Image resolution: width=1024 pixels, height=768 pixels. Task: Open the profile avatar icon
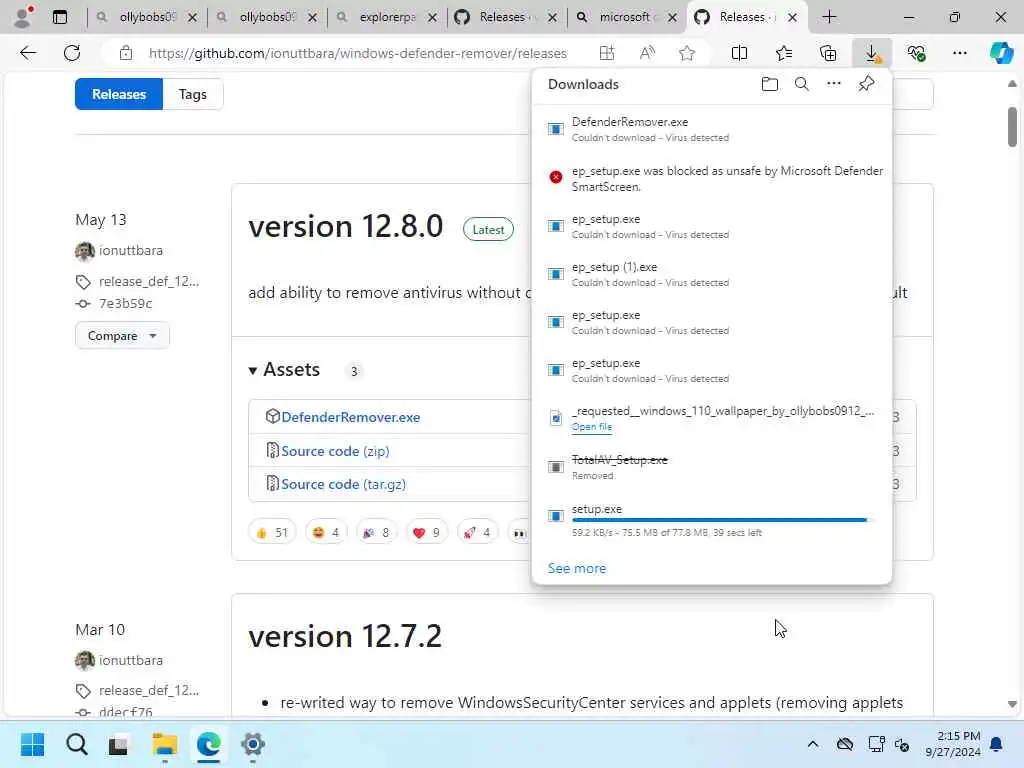pos(23,17)
